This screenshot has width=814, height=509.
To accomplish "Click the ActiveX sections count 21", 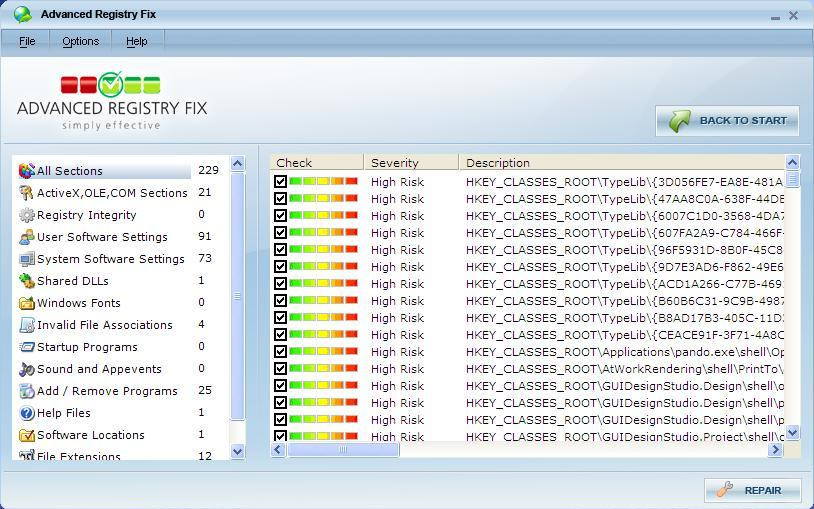I will tap(205, 192).
